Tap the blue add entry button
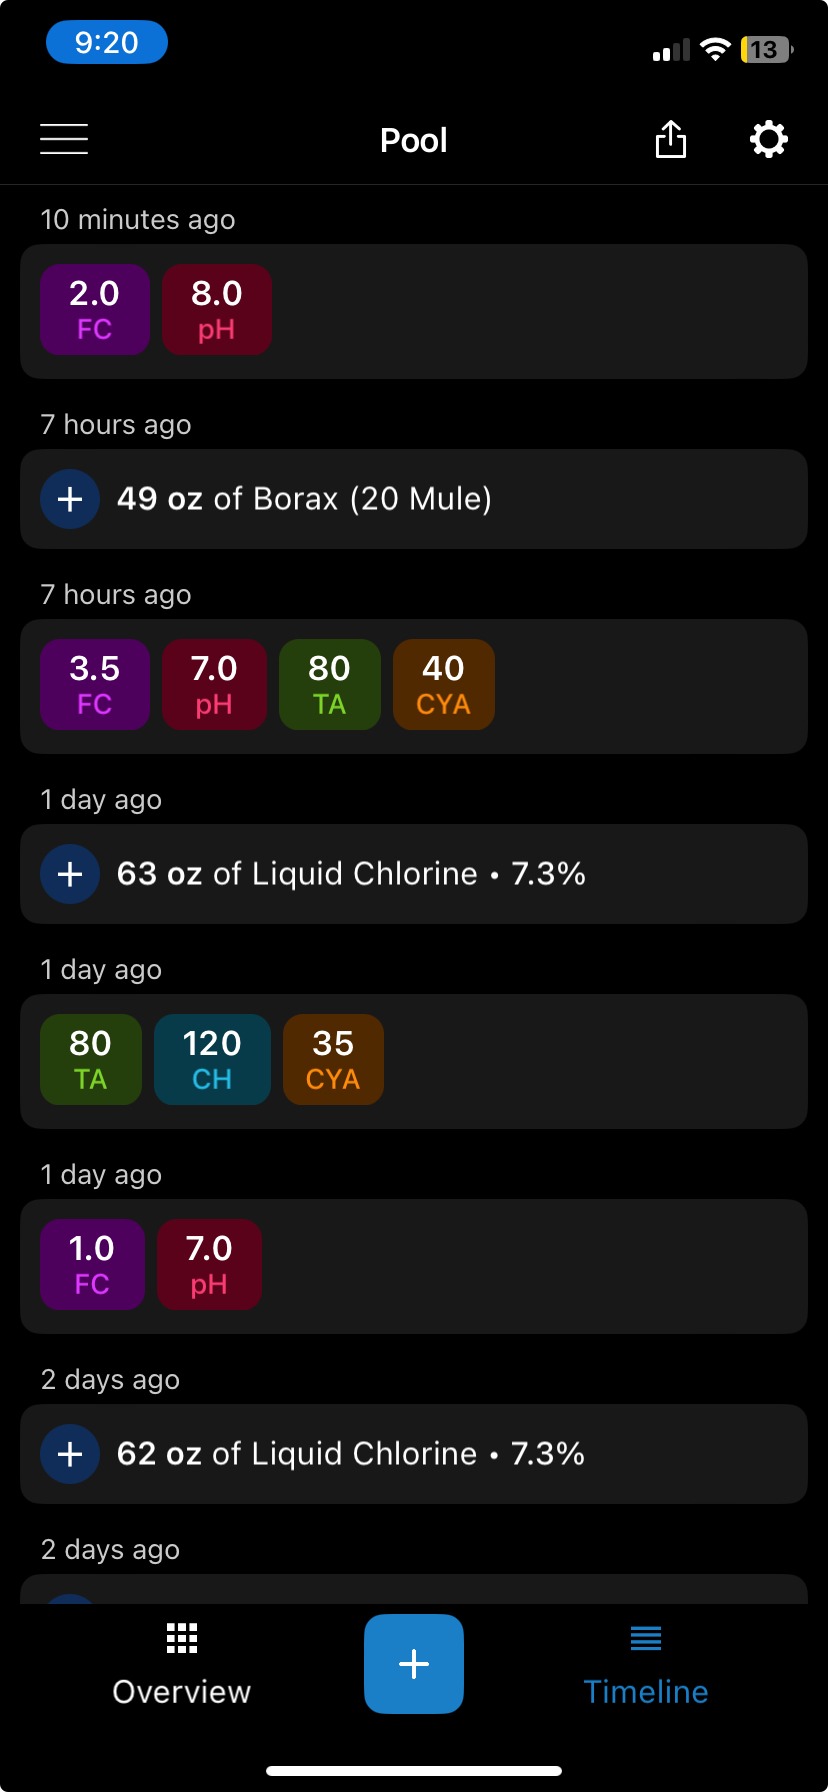 (414, 1664)
